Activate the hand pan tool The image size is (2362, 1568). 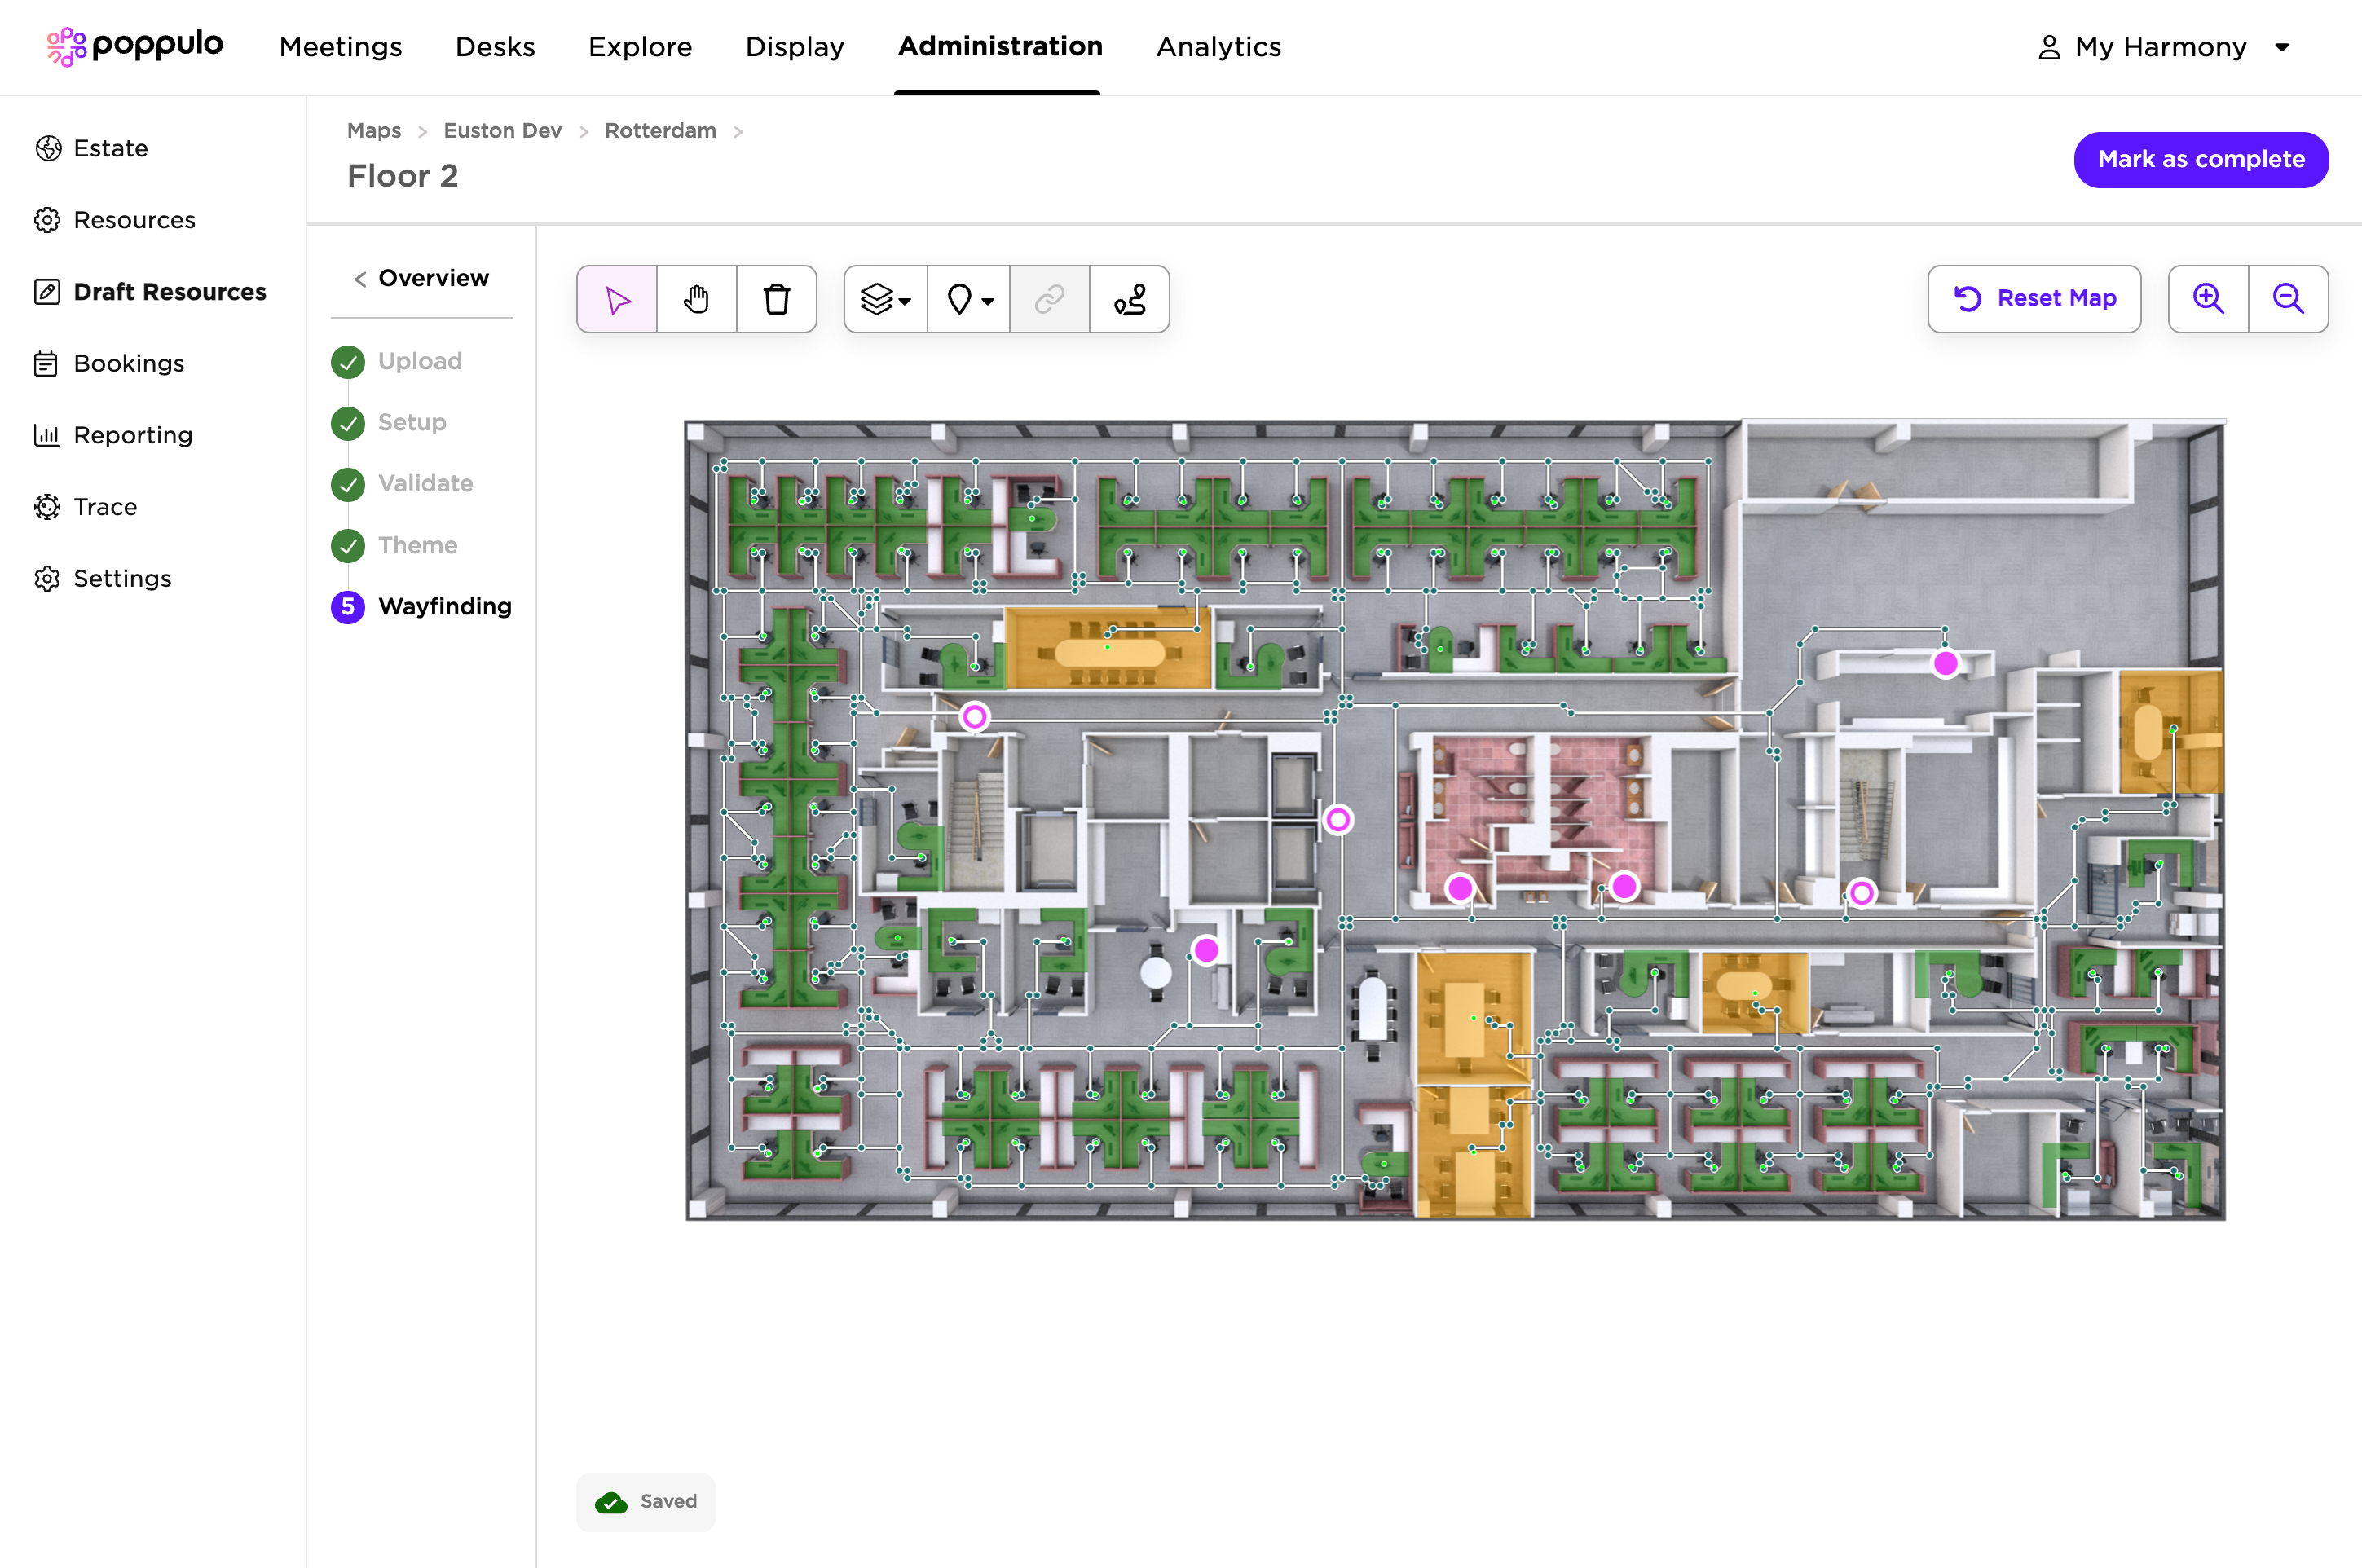pyautogui.click(x=697, y=299)
